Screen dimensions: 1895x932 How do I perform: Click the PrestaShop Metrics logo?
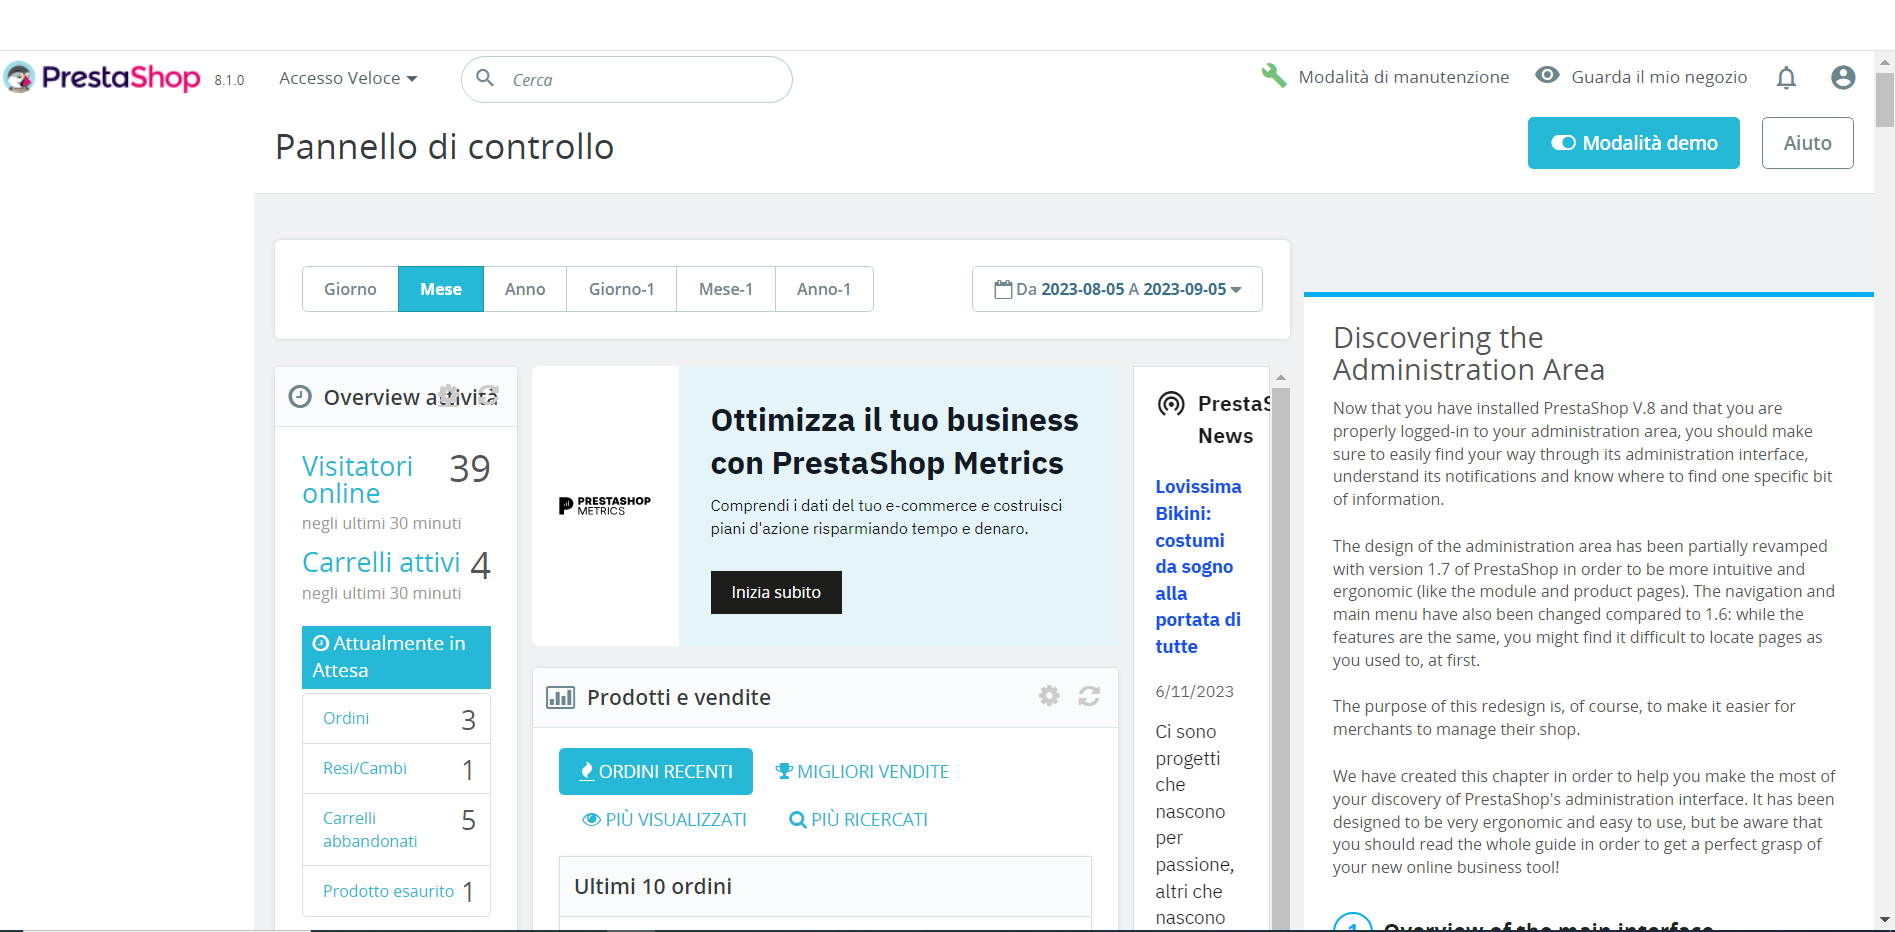pyautogui.click(x=605, y=505)
